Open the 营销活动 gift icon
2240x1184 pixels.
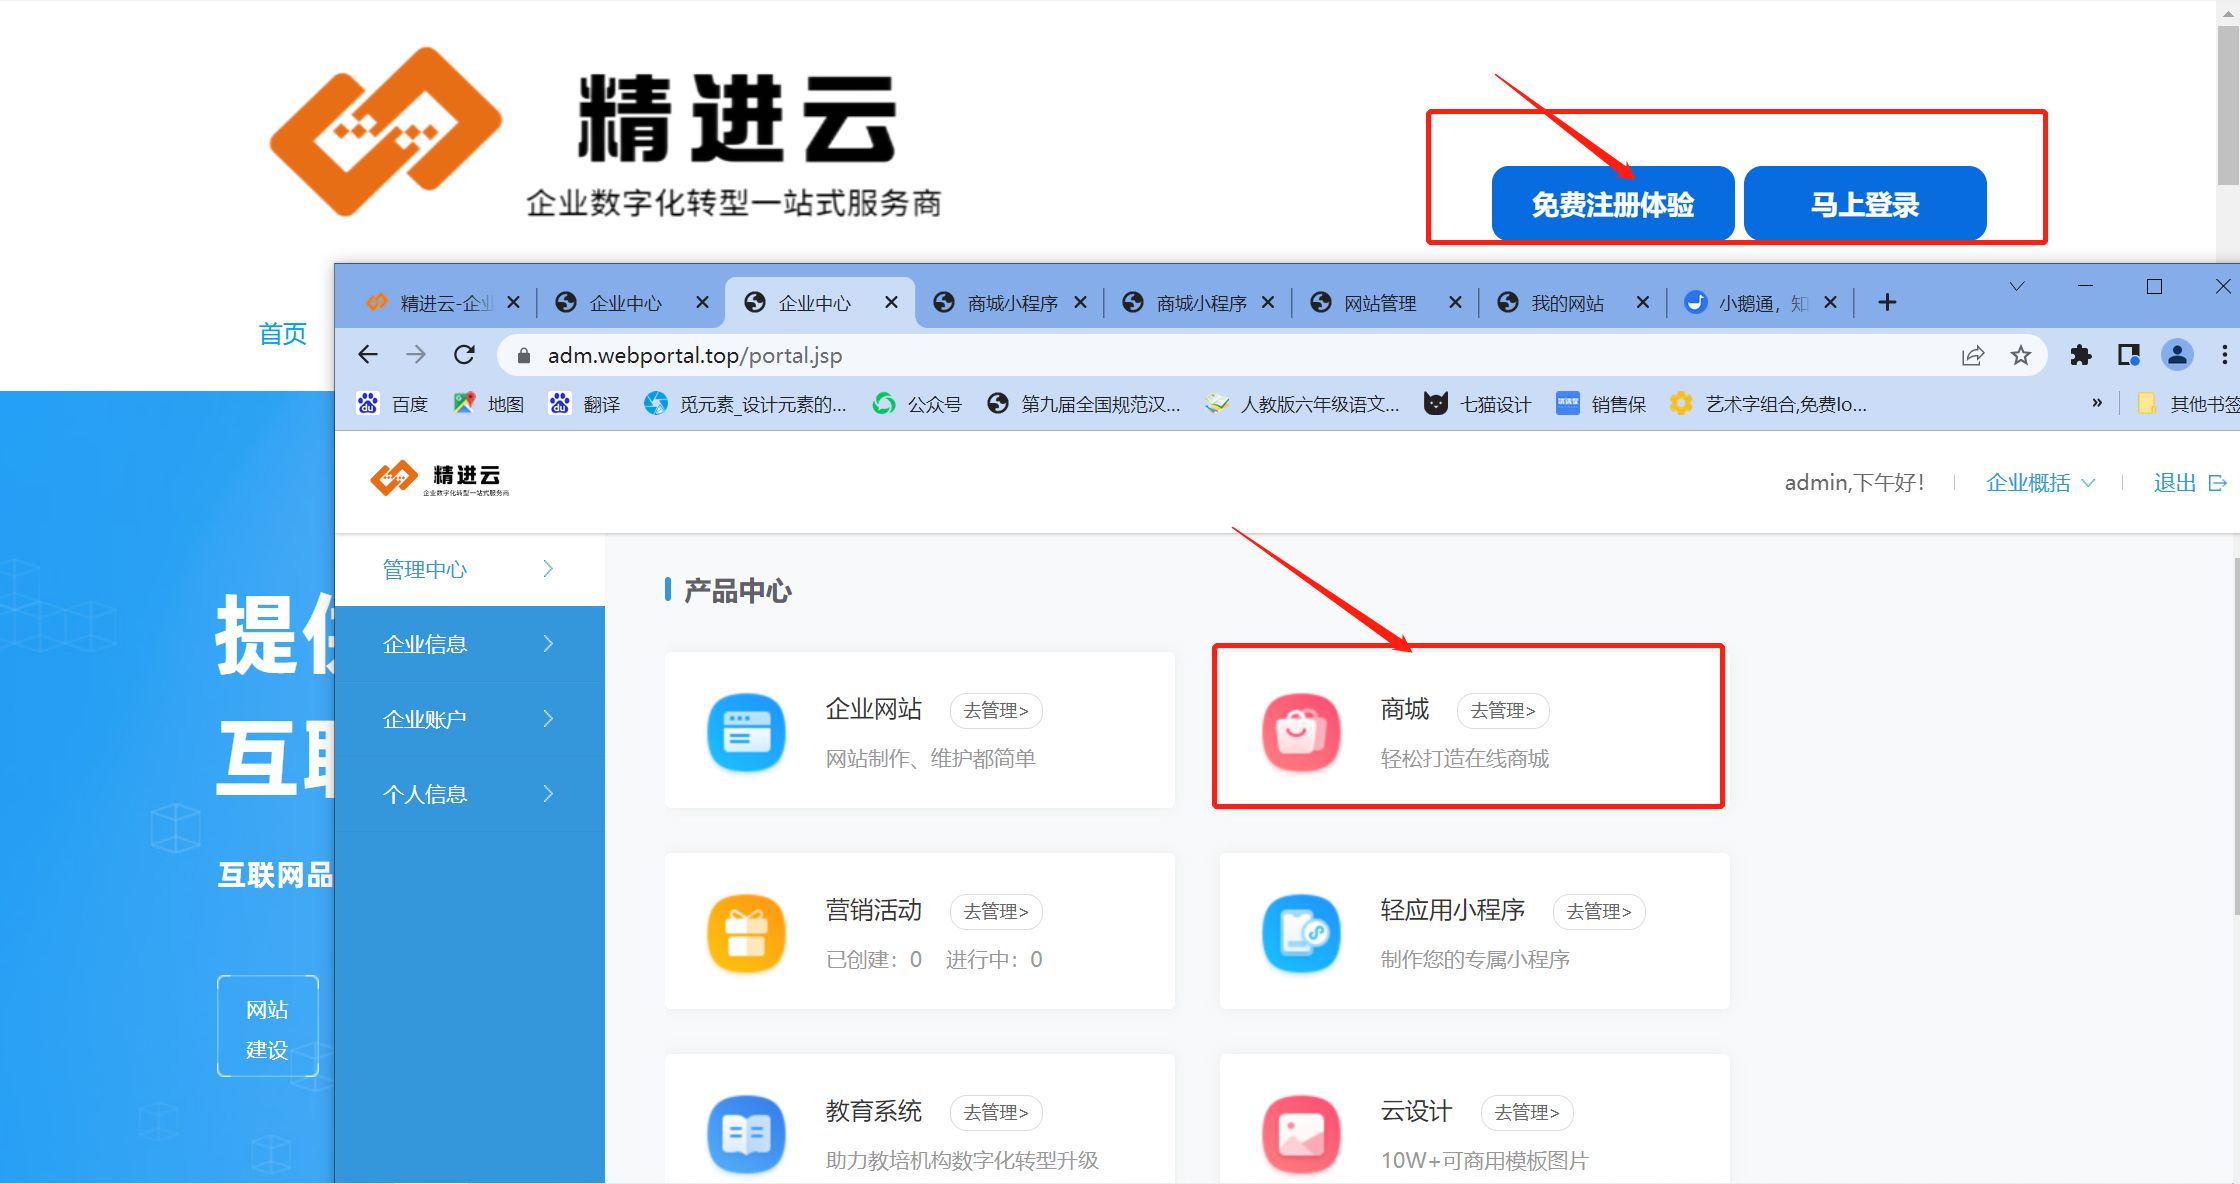(746, 932)
